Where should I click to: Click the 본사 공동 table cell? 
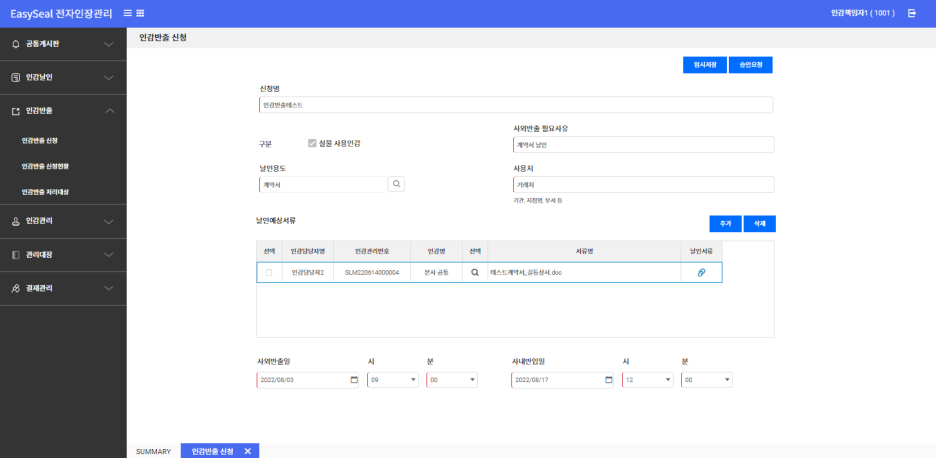click(x=436, y=272)
